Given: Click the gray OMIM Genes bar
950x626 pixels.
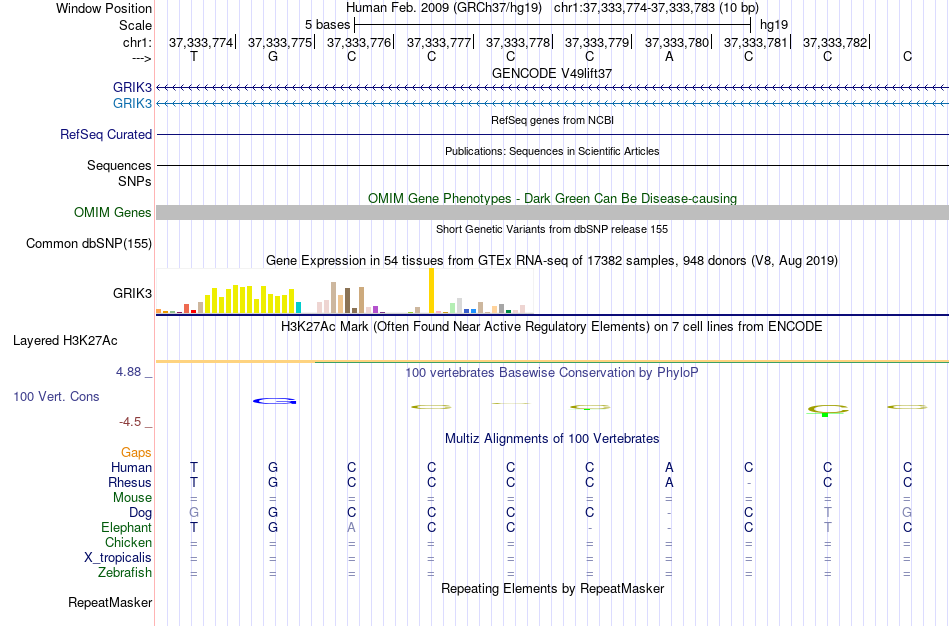Looking at the screenshot, I should point(553,212).
